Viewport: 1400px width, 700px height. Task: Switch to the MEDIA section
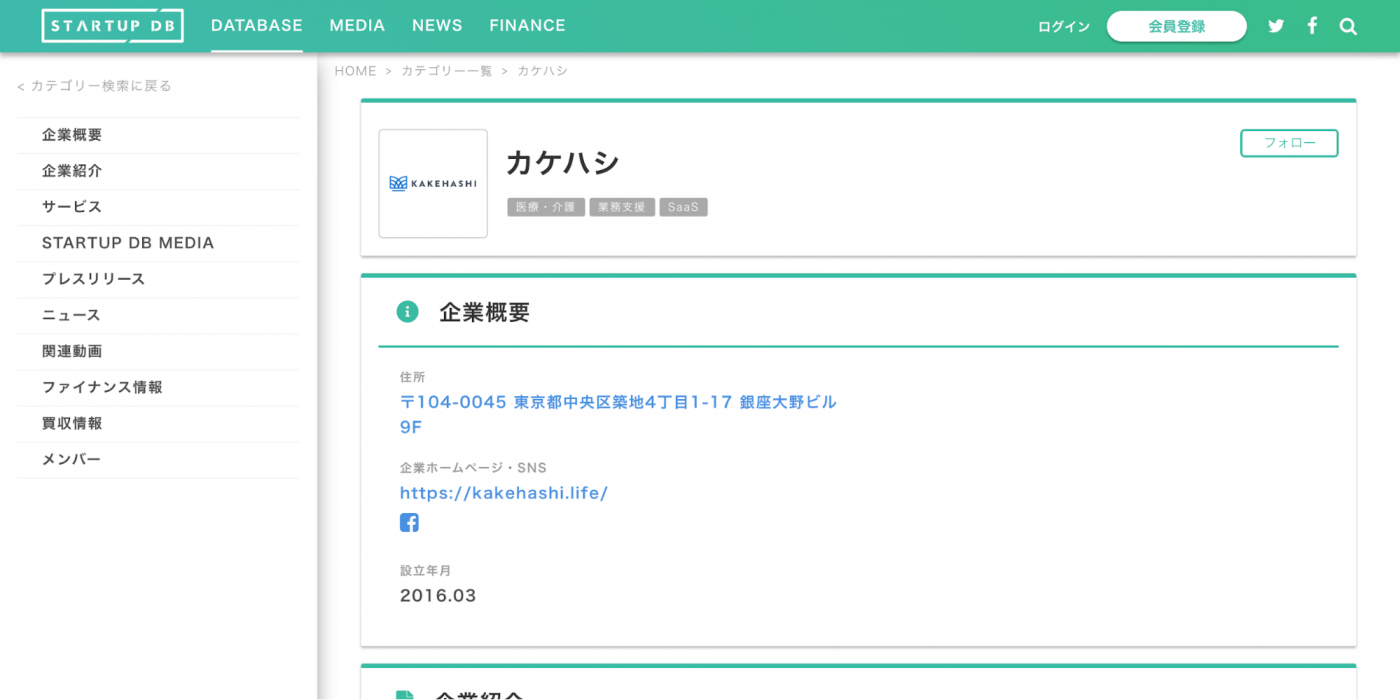pos(357,25)
